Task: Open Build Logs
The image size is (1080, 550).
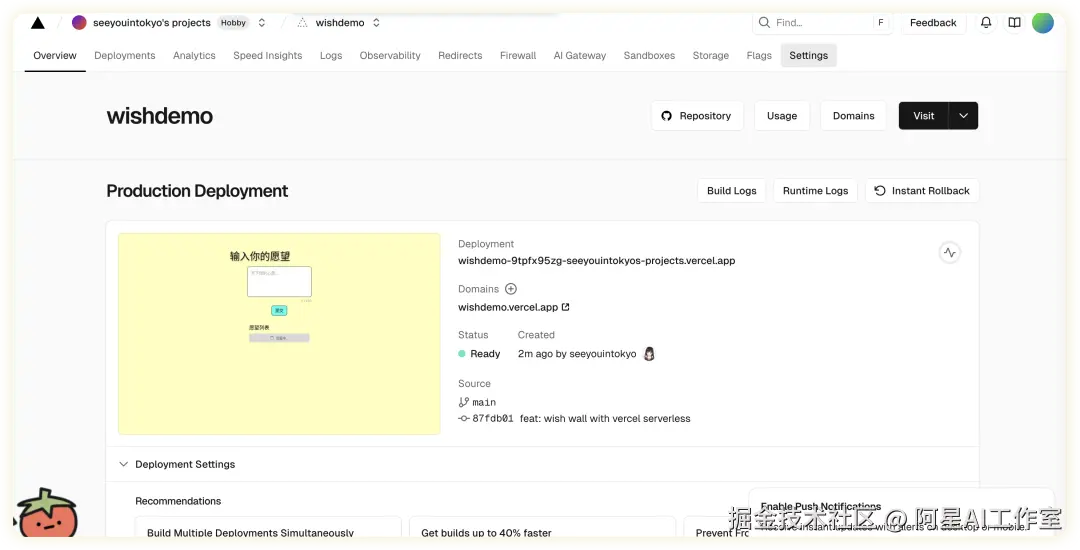Action: coord(731,191)
